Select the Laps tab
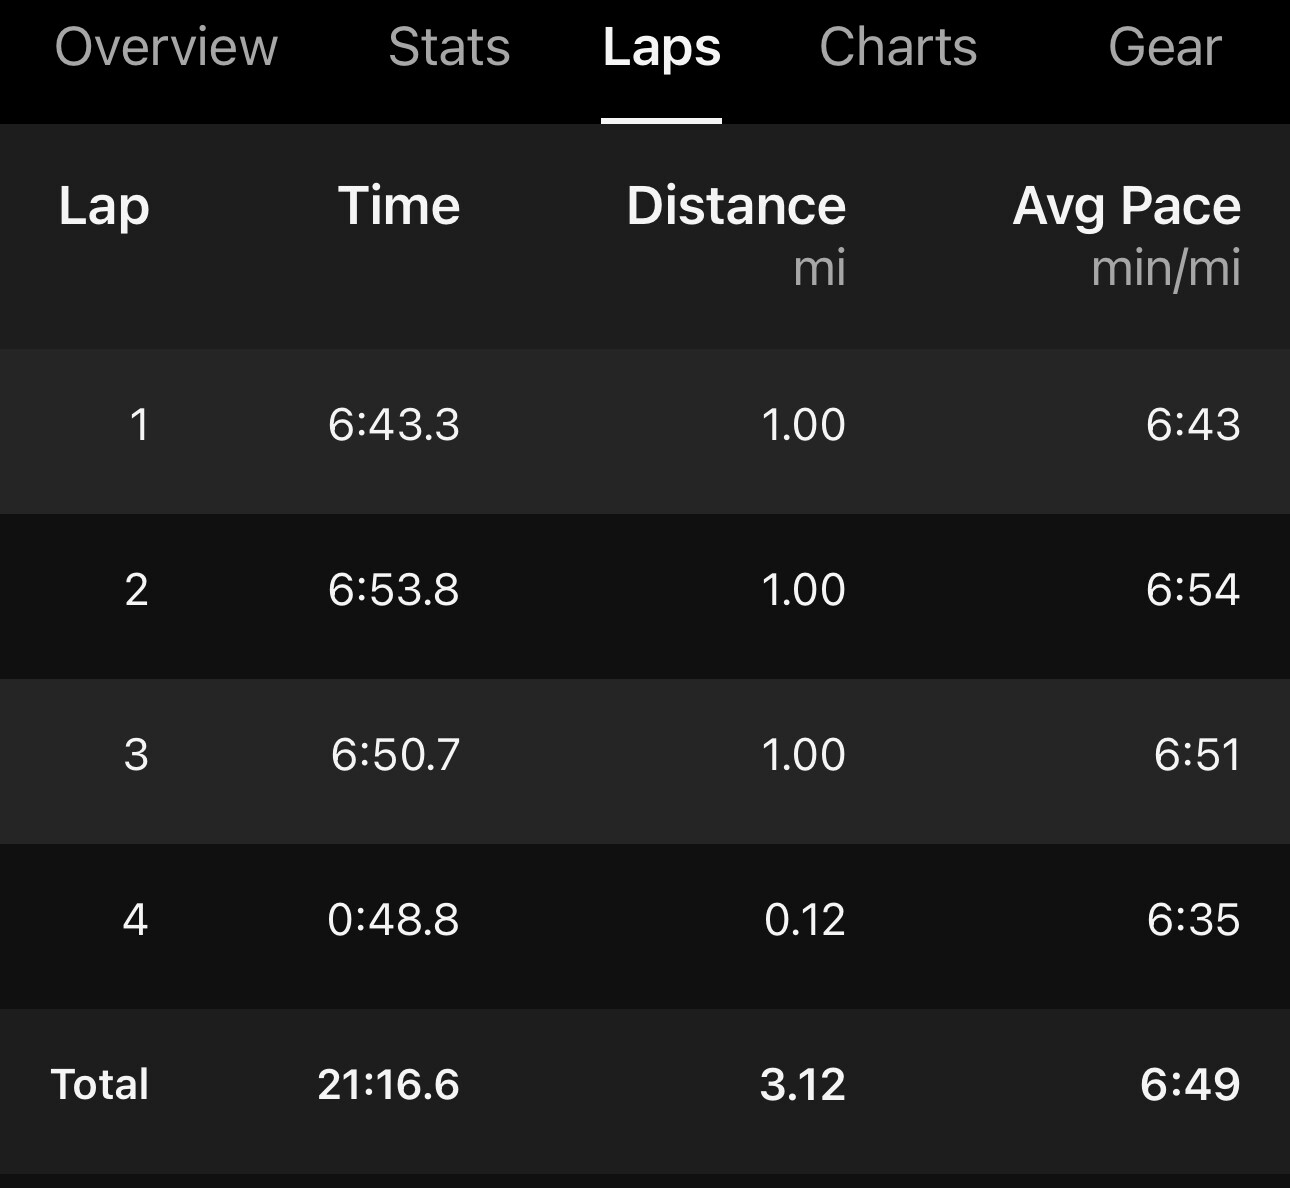This screenshot has width=1290, height=1188. pos(661,47)
